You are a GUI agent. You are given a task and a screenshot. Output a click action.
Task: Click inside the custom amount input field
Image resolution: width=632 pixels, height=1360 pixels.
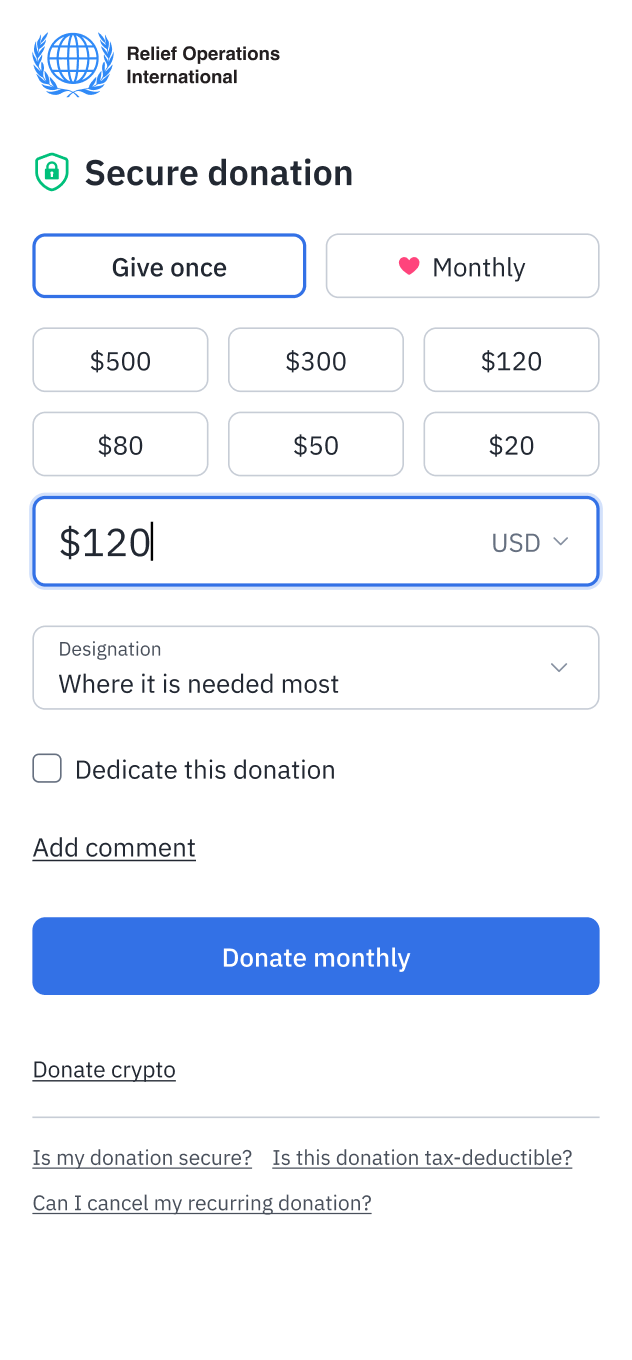tap(250, 541)
